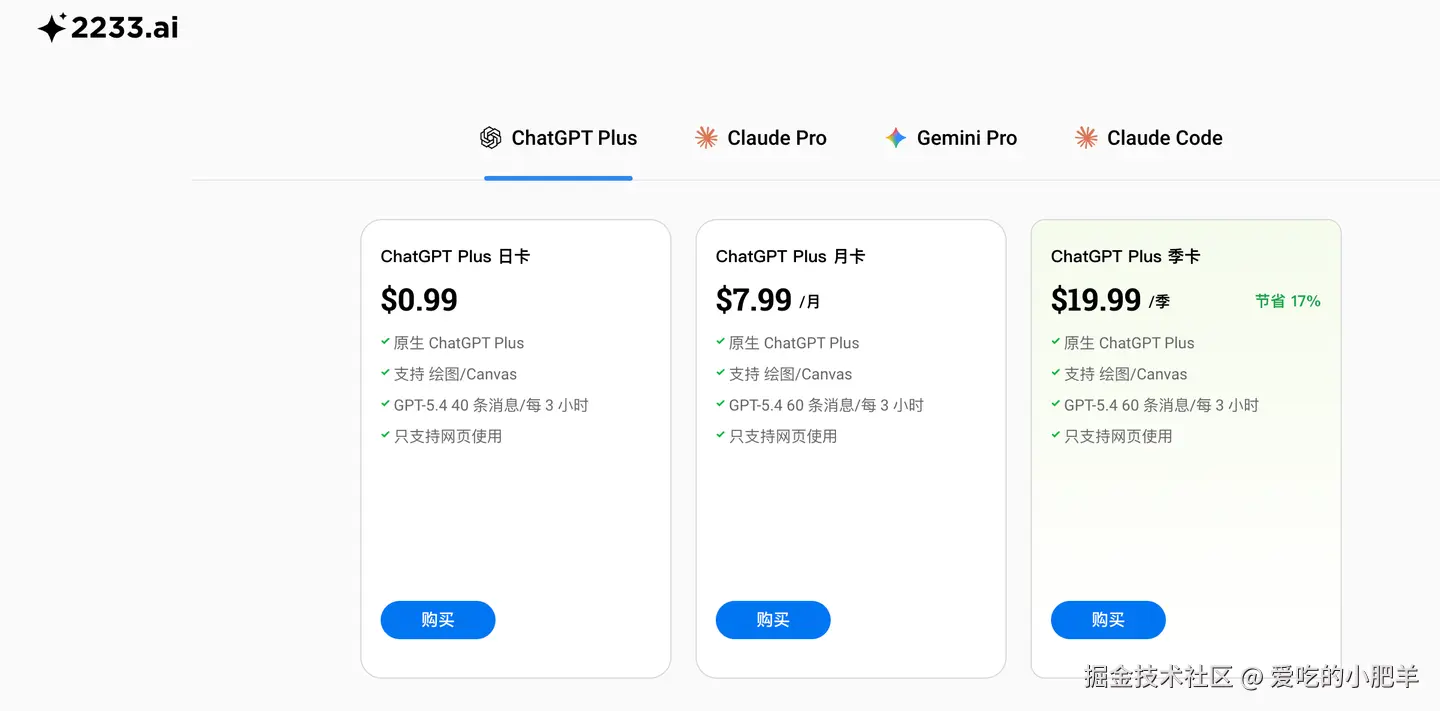Click the 2233.ai sparkle logo icon
Image resolution: width=1440 pixels, height=711 pixels.
click(x=52, y=28)
